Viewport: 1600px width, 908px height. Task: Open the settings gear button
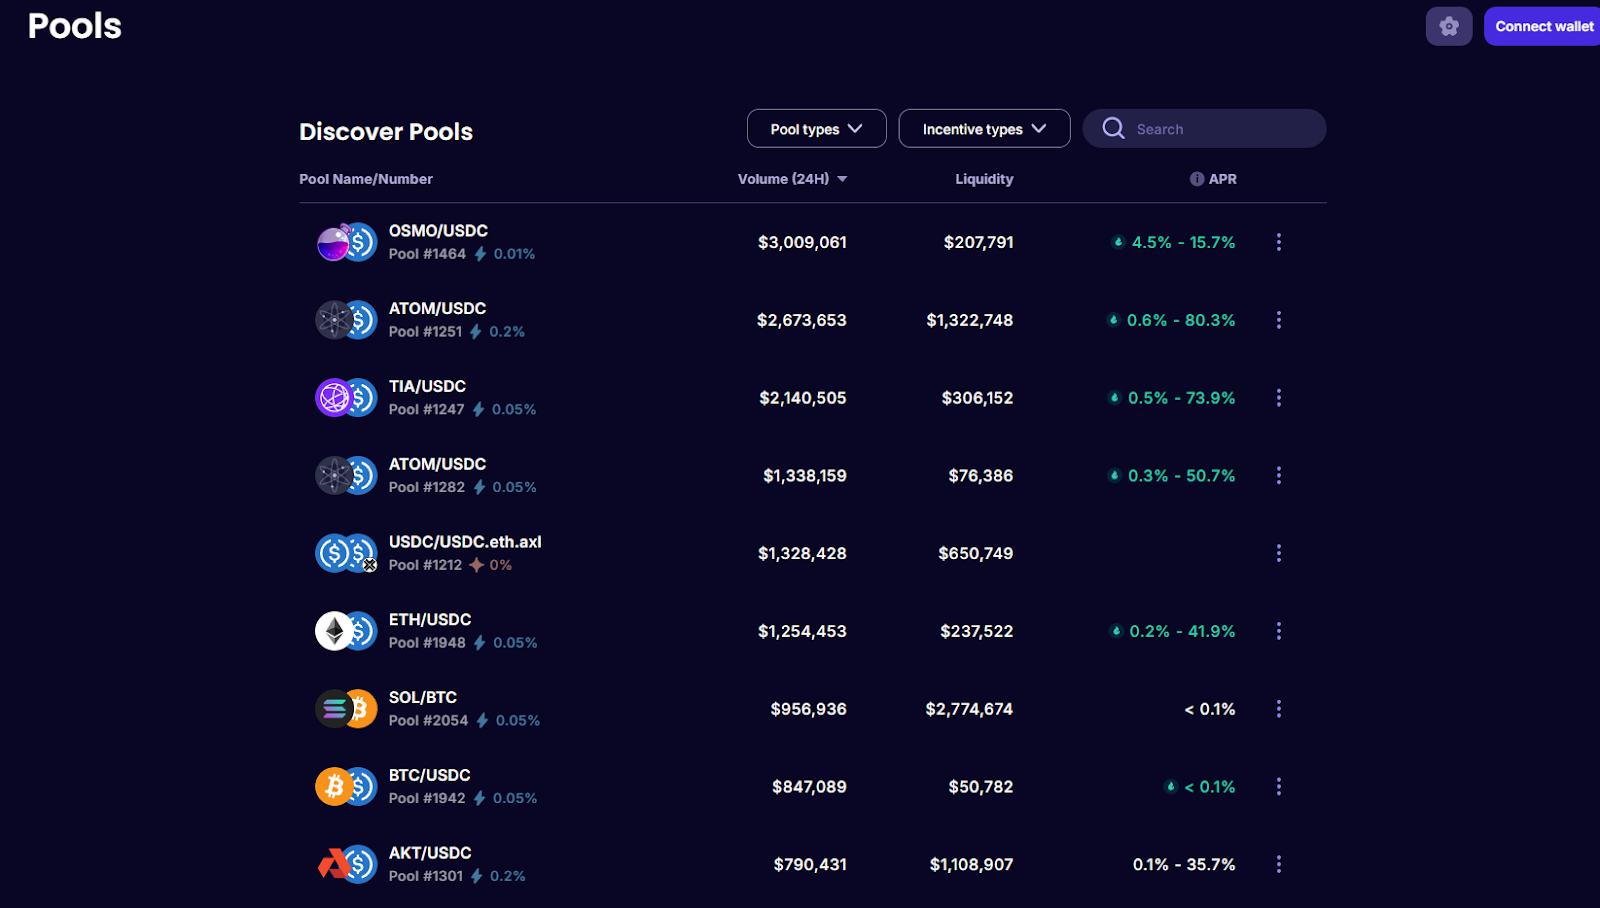point(1448,26)
